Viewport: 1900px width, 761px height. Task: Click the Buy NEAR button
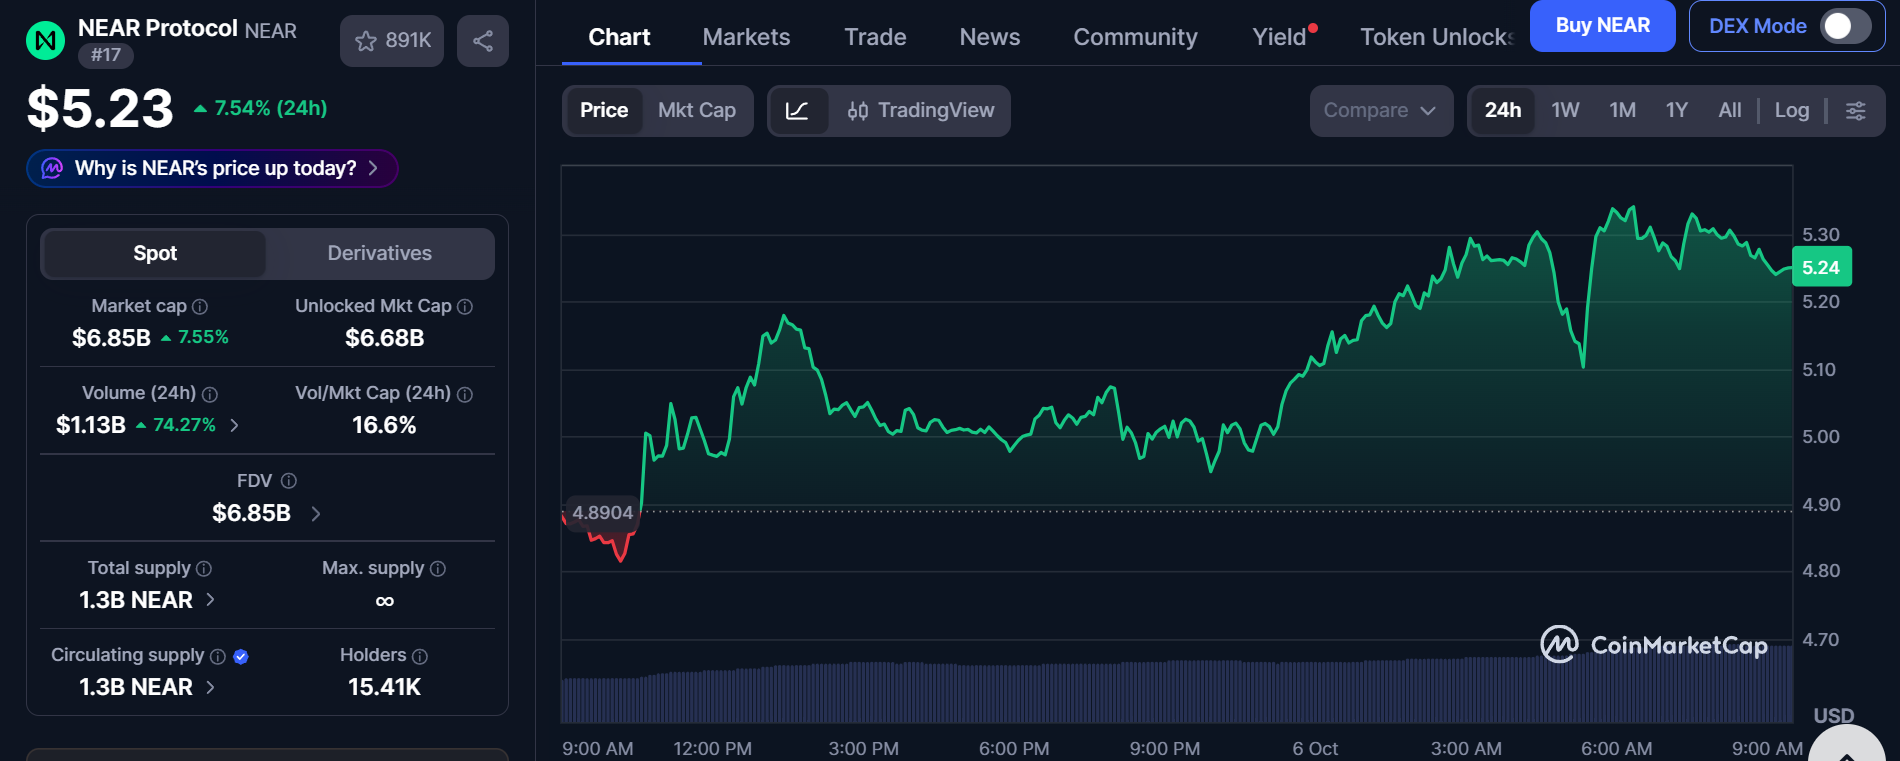point(1602,26)
